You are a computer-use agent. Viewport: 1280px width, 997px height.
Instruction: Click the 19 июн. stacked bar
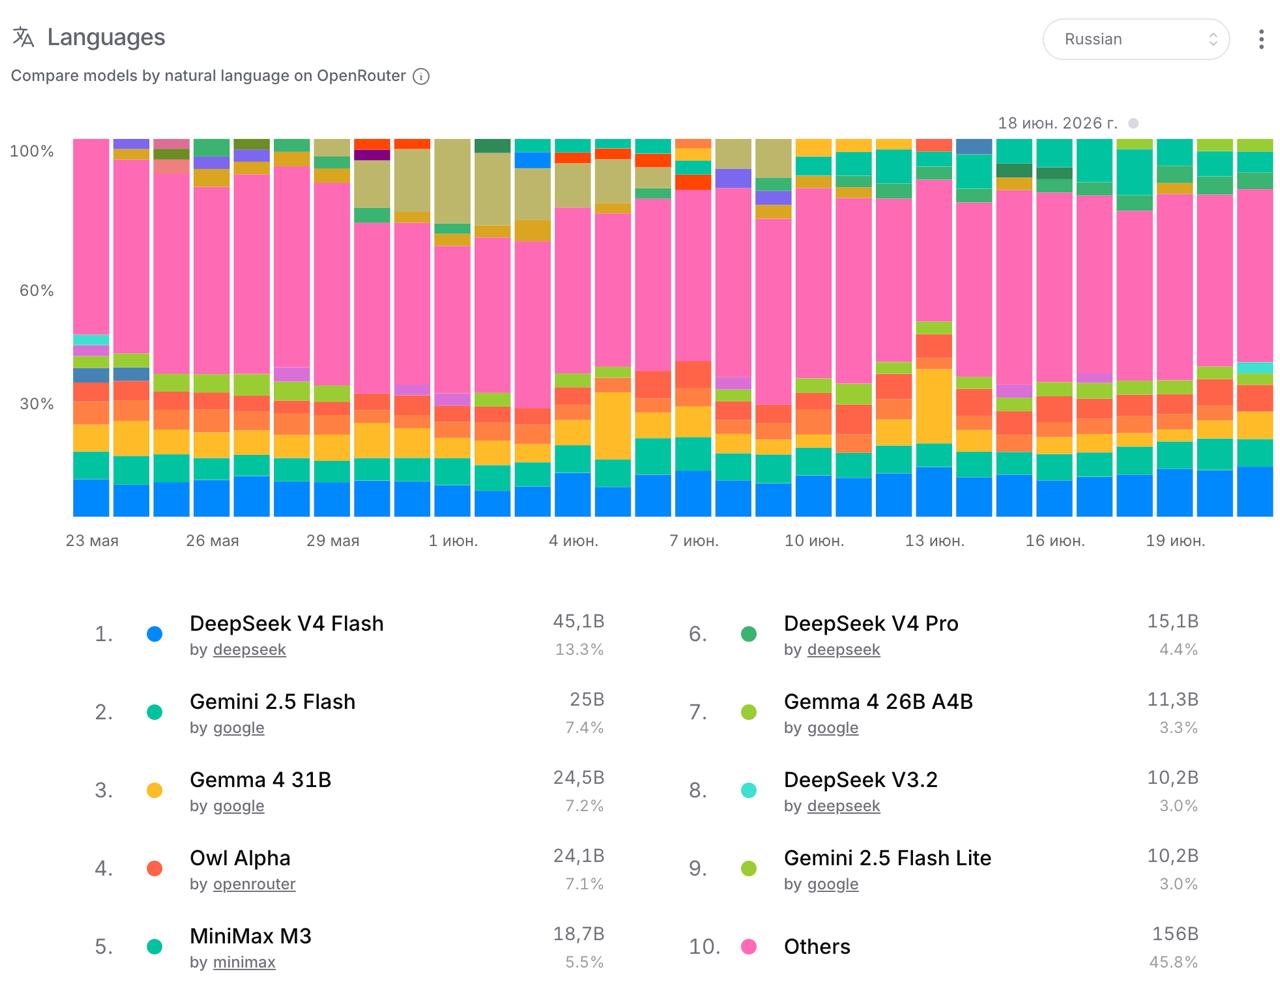click(1175, 328)
